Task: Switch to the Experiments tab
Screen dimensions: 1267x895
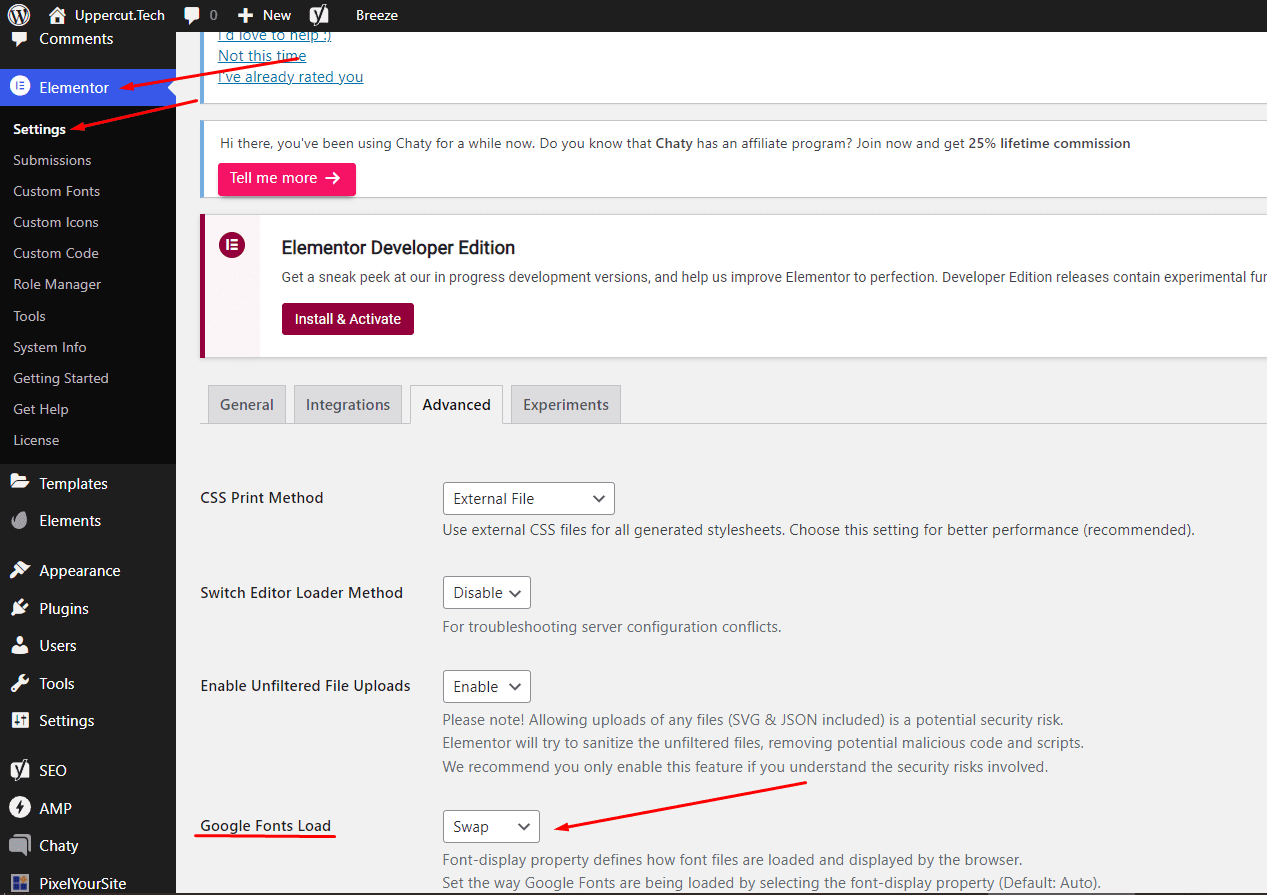Action: coord(566,404)
